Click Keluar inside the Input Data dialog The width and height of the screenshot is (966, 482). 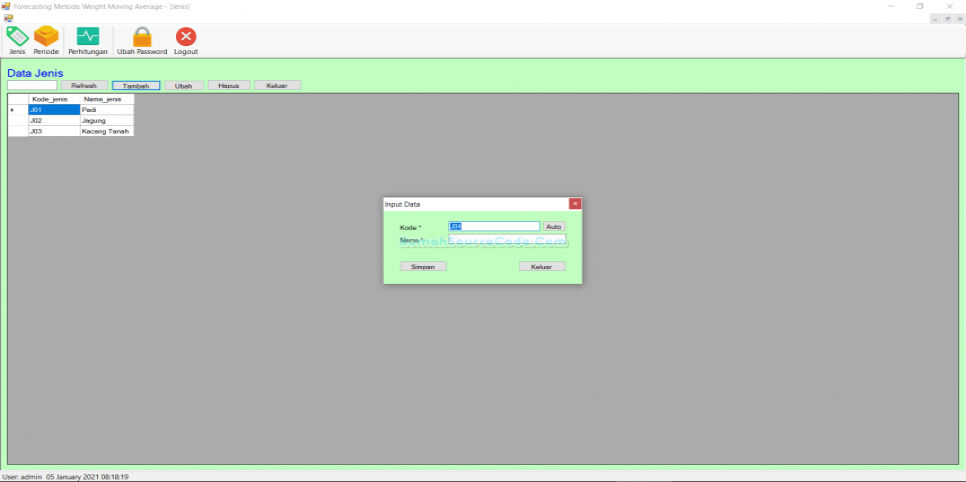(542, 267)
